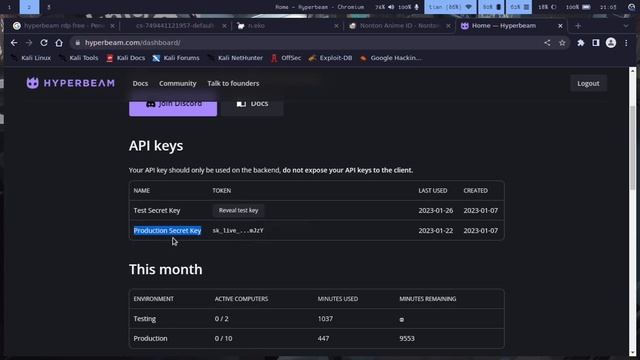Open the Google Hacking bookmark

tap(391, 58)
